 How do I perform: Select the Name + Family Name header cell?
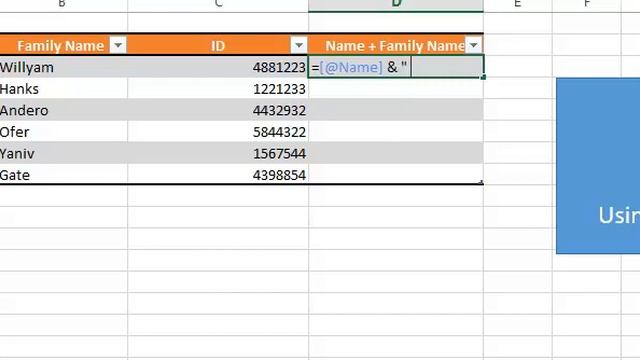[396, 45]
